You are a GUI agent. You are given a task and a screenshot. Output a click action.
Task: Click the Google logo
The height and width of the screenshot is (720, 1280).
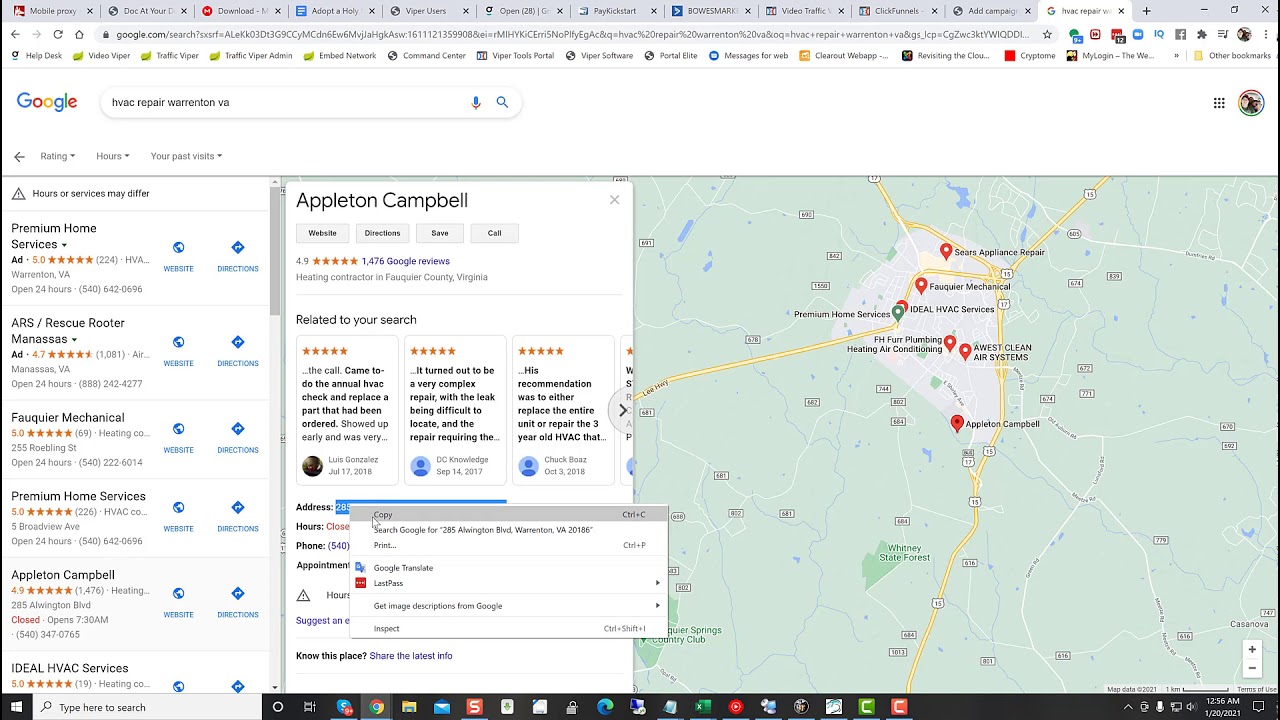[47, 102]
